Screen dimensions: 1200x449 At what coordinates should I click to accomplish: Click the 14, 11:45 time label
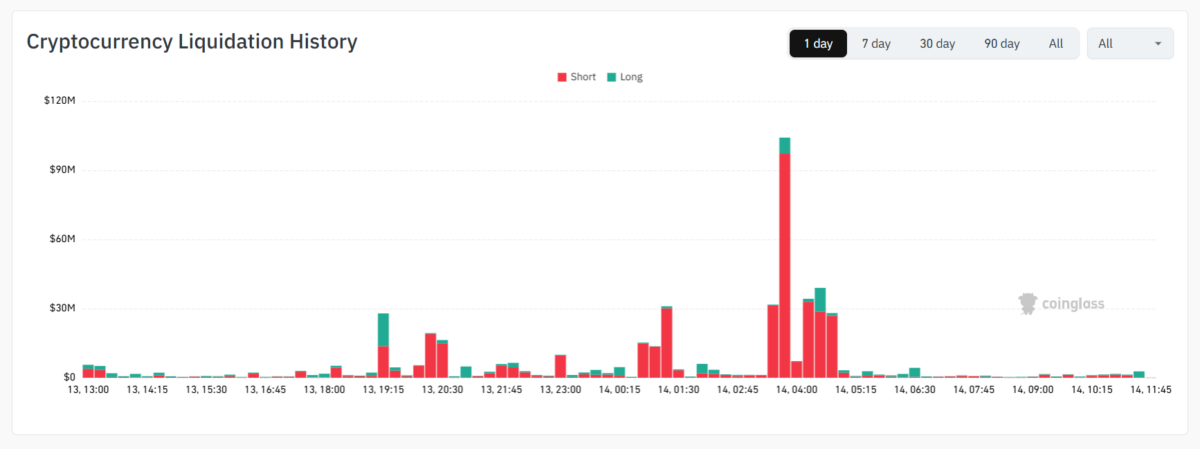(x=1150, y=391)
